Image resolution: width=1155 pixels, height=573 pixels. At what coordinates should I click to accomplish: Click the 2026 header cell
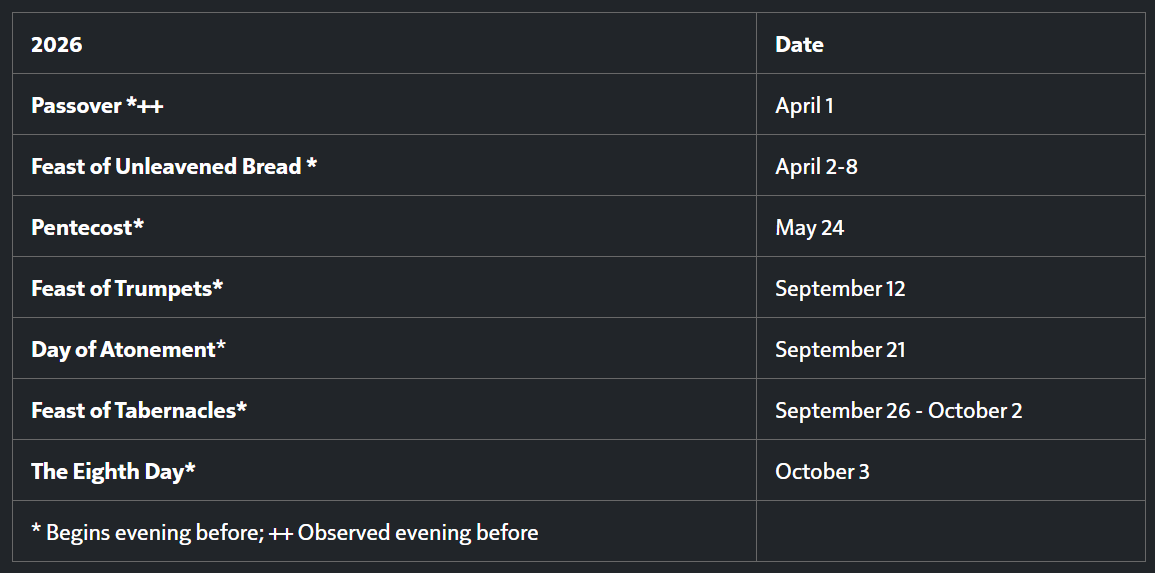[x=57, y=44]
